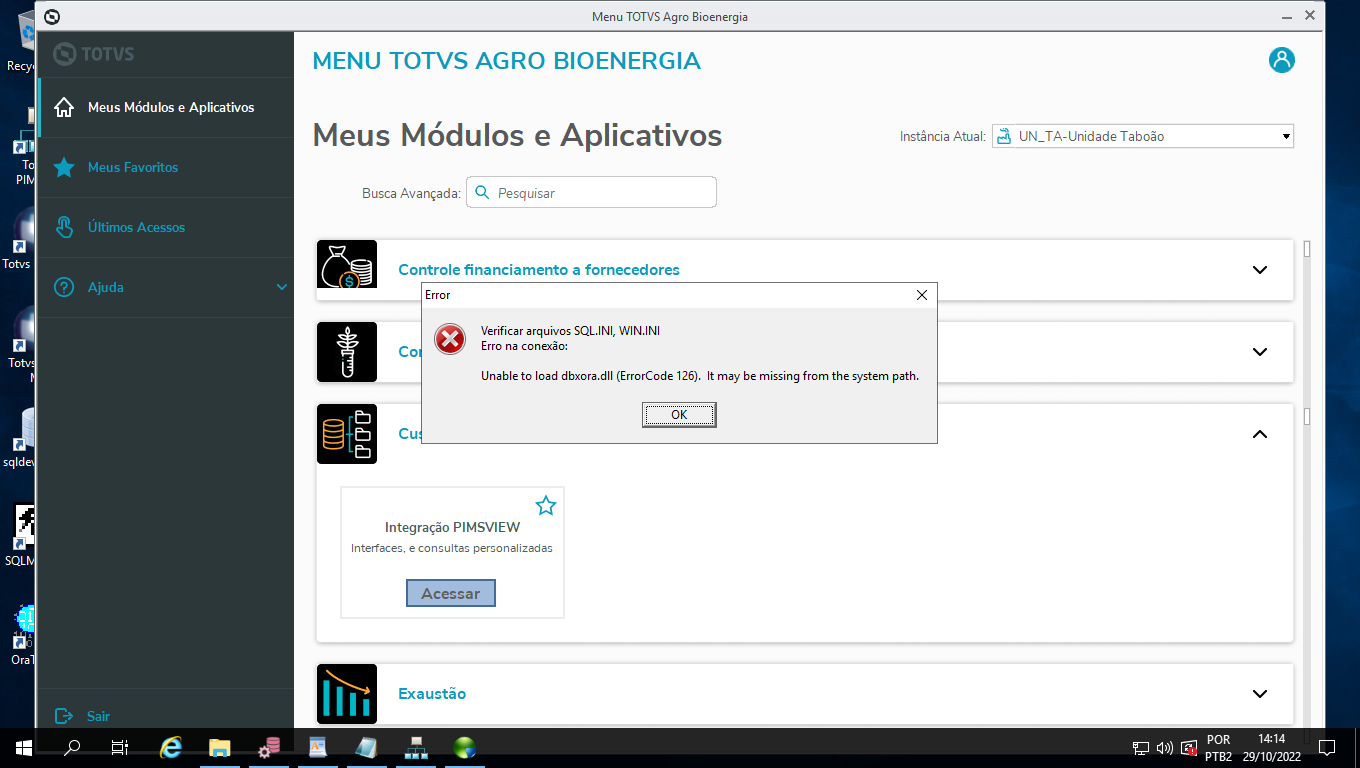Click Acessar for Integração PIMSVIEW
This screenshot has width=1360, height=768.
451,593
